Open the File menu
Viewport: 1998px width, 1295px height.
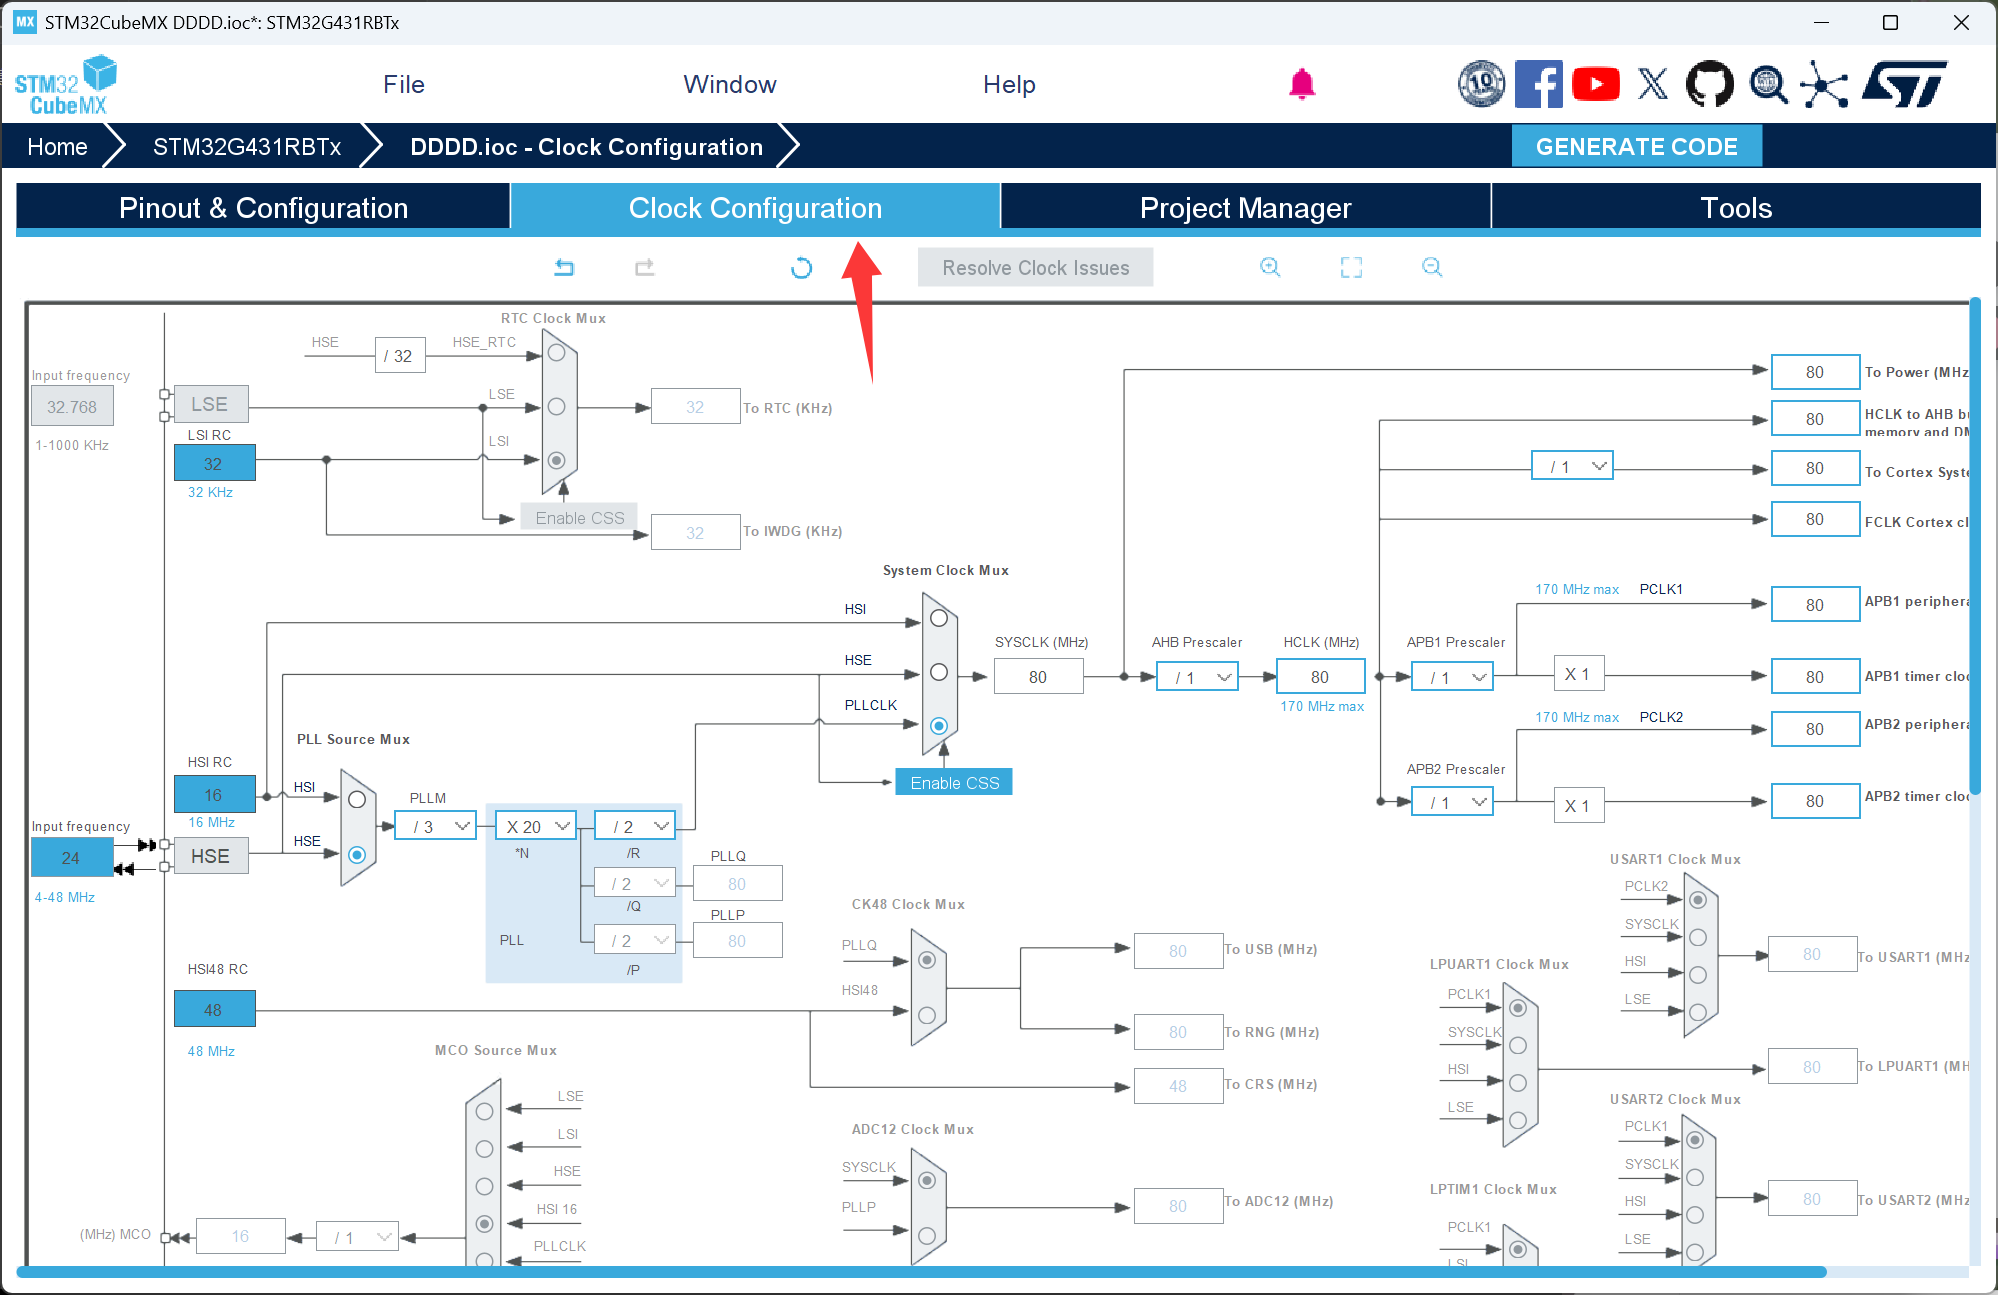(403, 84)
